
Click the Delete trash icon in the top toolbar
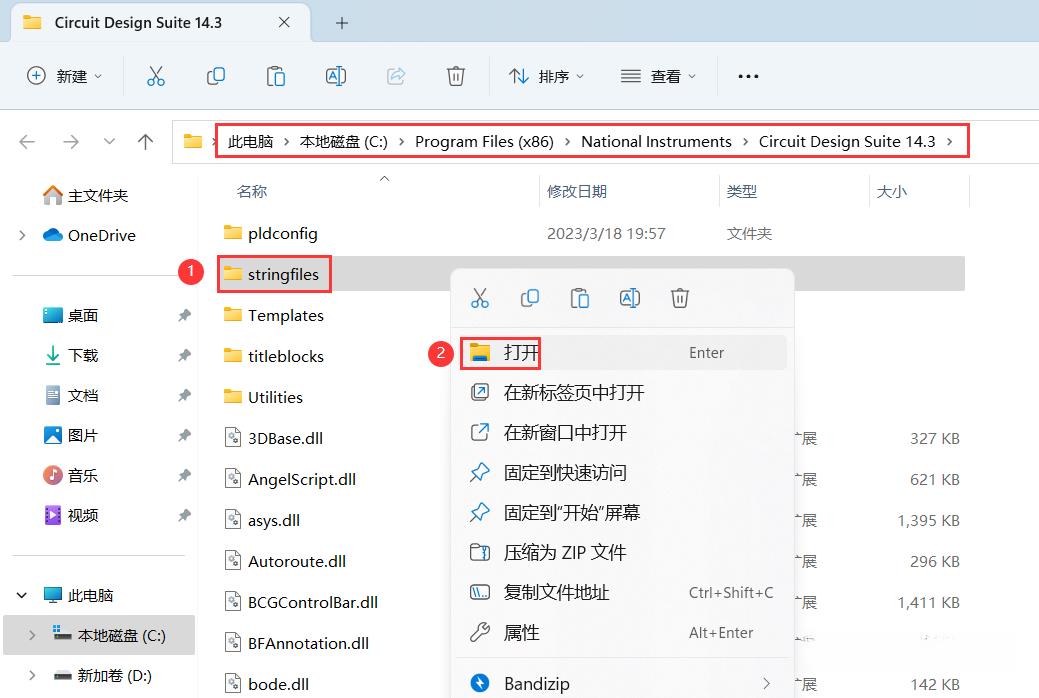point(456,76)
